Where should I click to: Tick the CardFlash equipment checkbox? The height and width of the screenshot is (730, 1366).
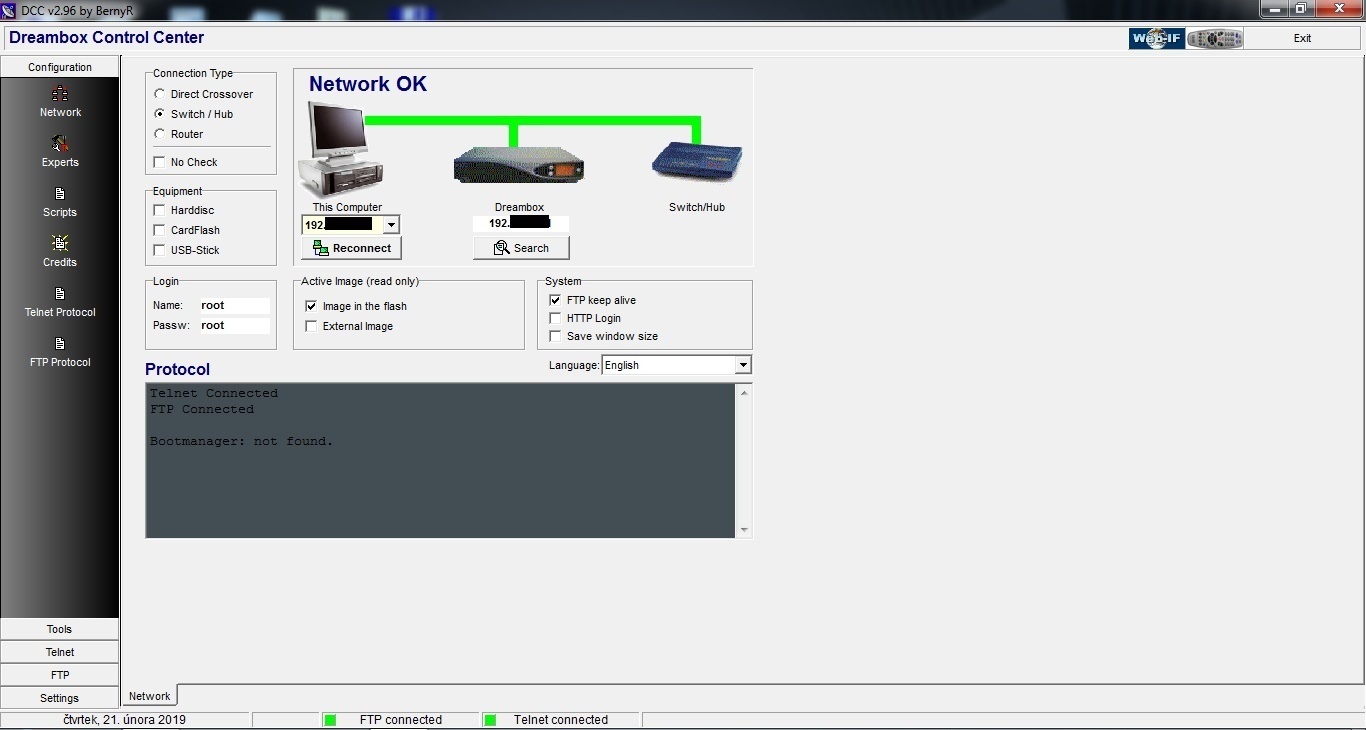pos(159,230)
